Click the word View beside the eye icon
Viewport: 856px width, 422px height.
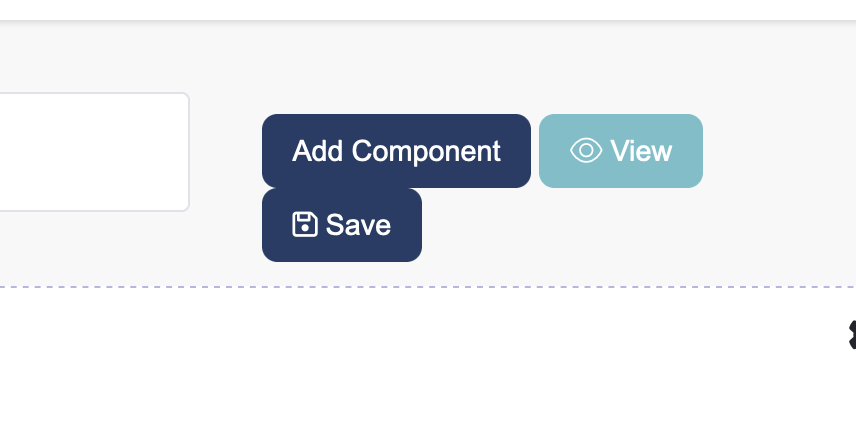[641, 151]
